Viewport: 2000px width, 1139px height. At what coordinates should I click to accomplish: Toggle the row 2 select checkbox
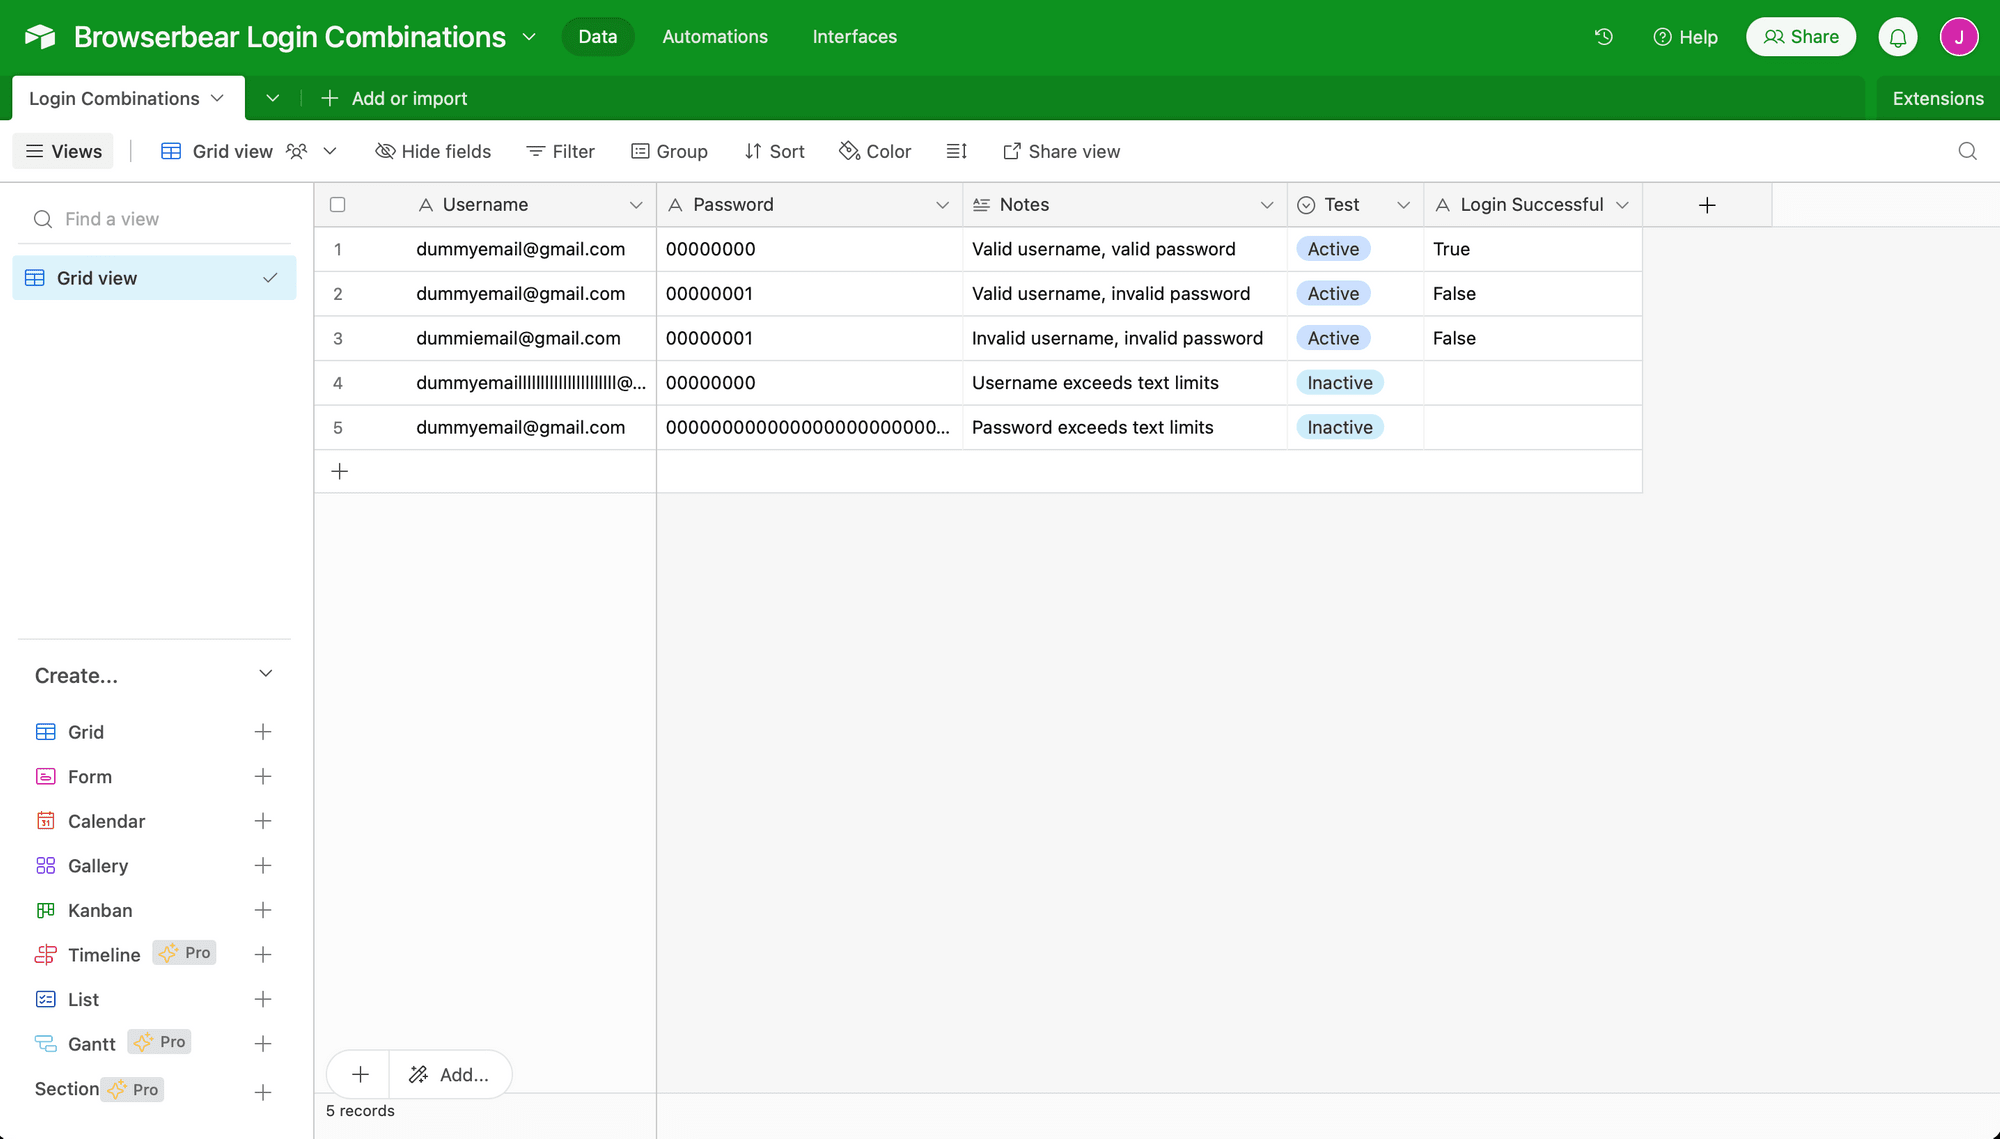pos(338,293)
